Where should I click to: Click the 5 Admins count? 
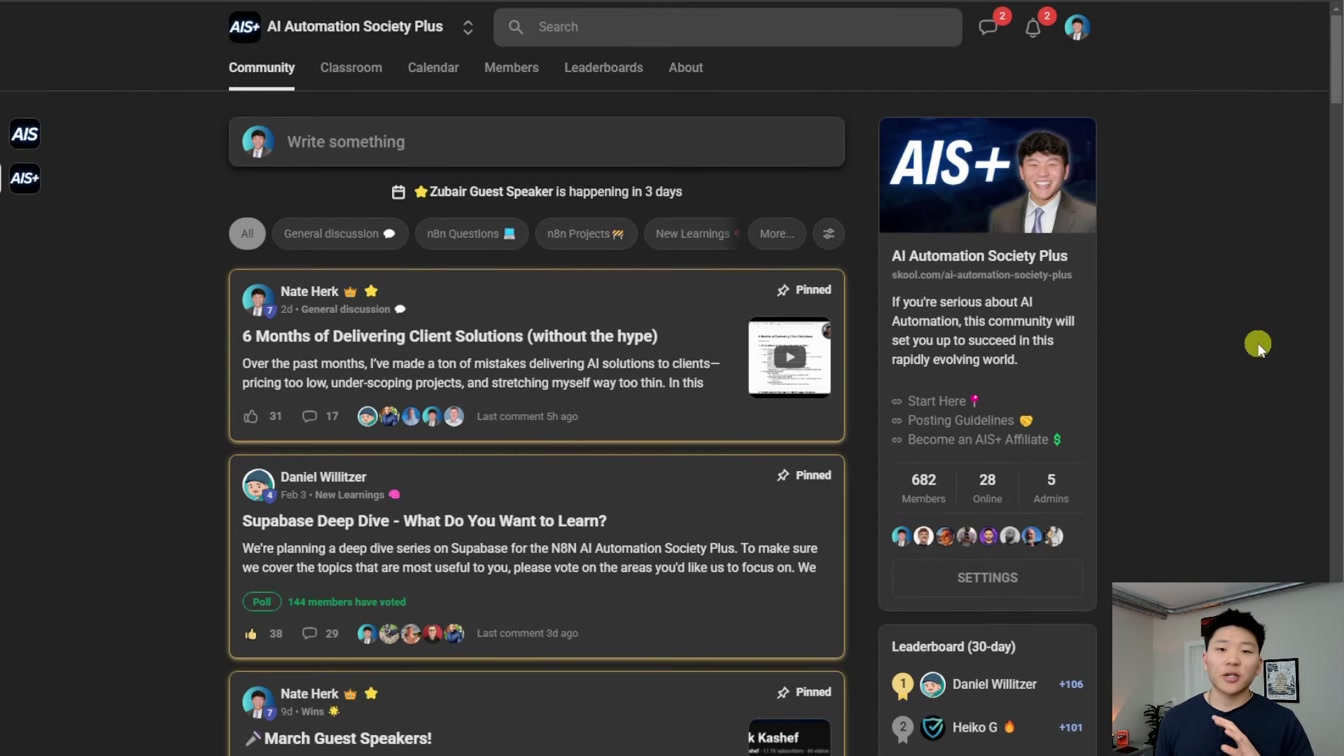tap(1050, 488)
